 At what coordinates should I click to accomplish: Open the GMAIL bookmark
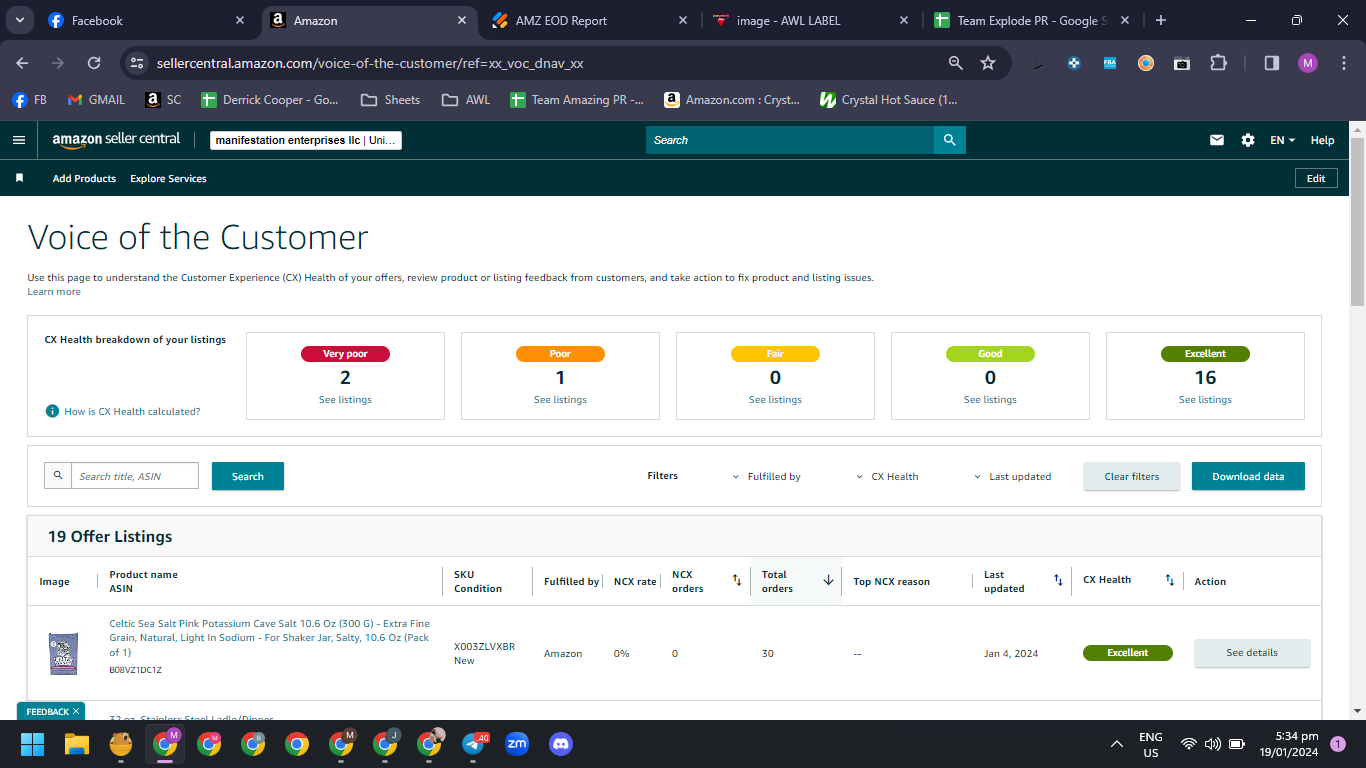click(x=96, y=100)
